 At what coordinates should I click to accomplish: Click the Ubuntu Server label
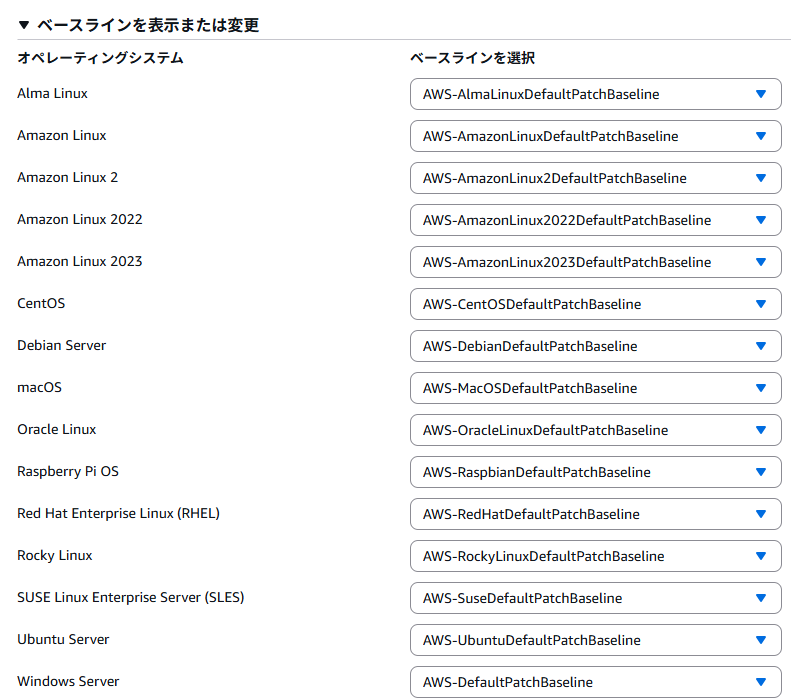click(x=63, y=639)
